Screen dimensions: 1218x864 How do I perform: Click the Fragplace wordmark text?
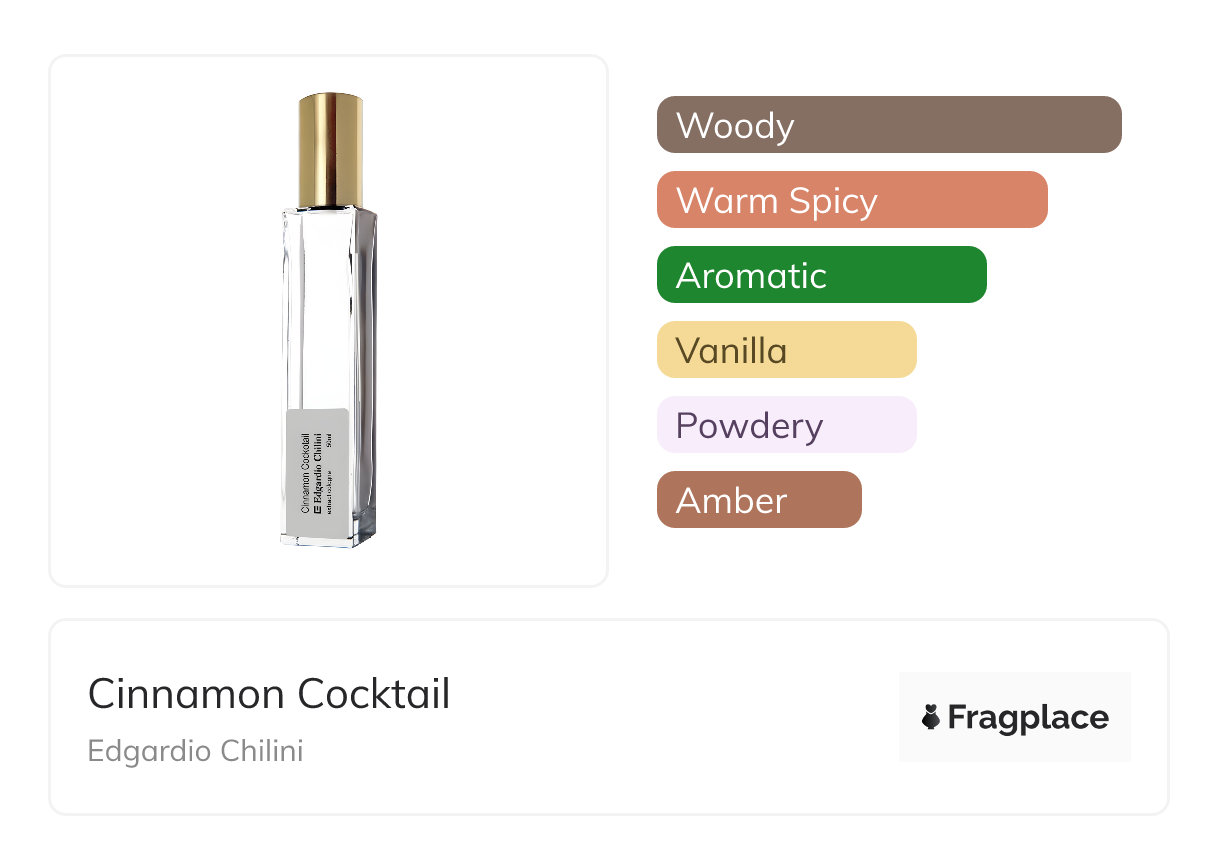coord(1028,718)
